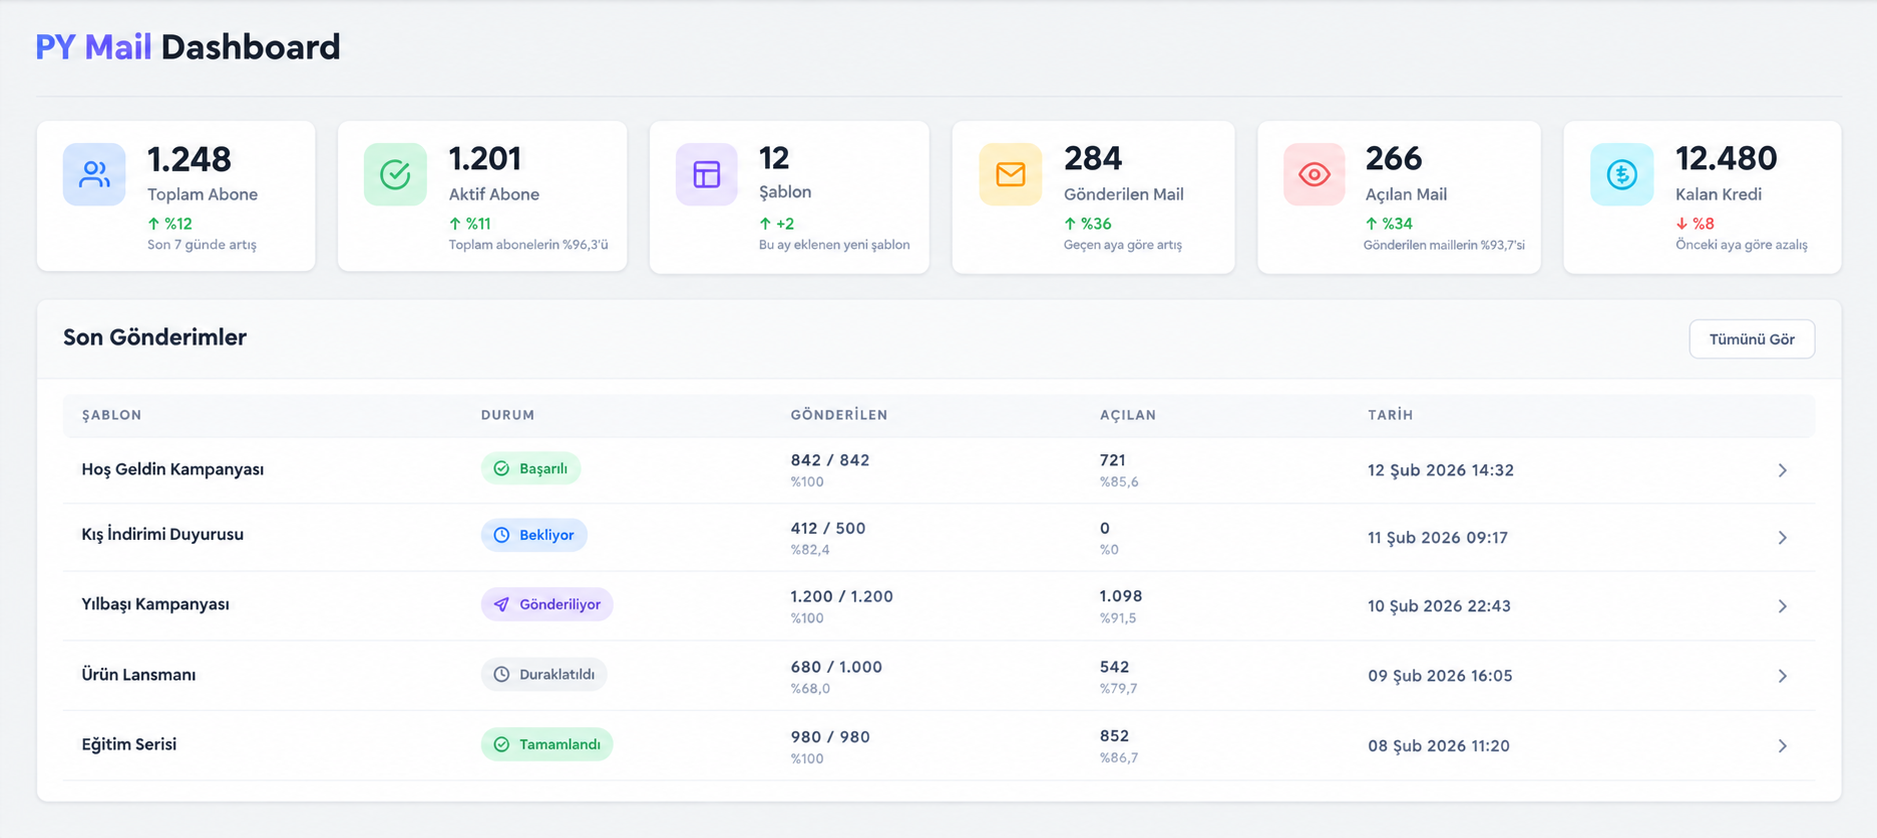Image resolution: width=1877 pixels, height=838 pixels.
Task: Click the Açılan Mail eye icon
Action: (x=1314, y=174)
